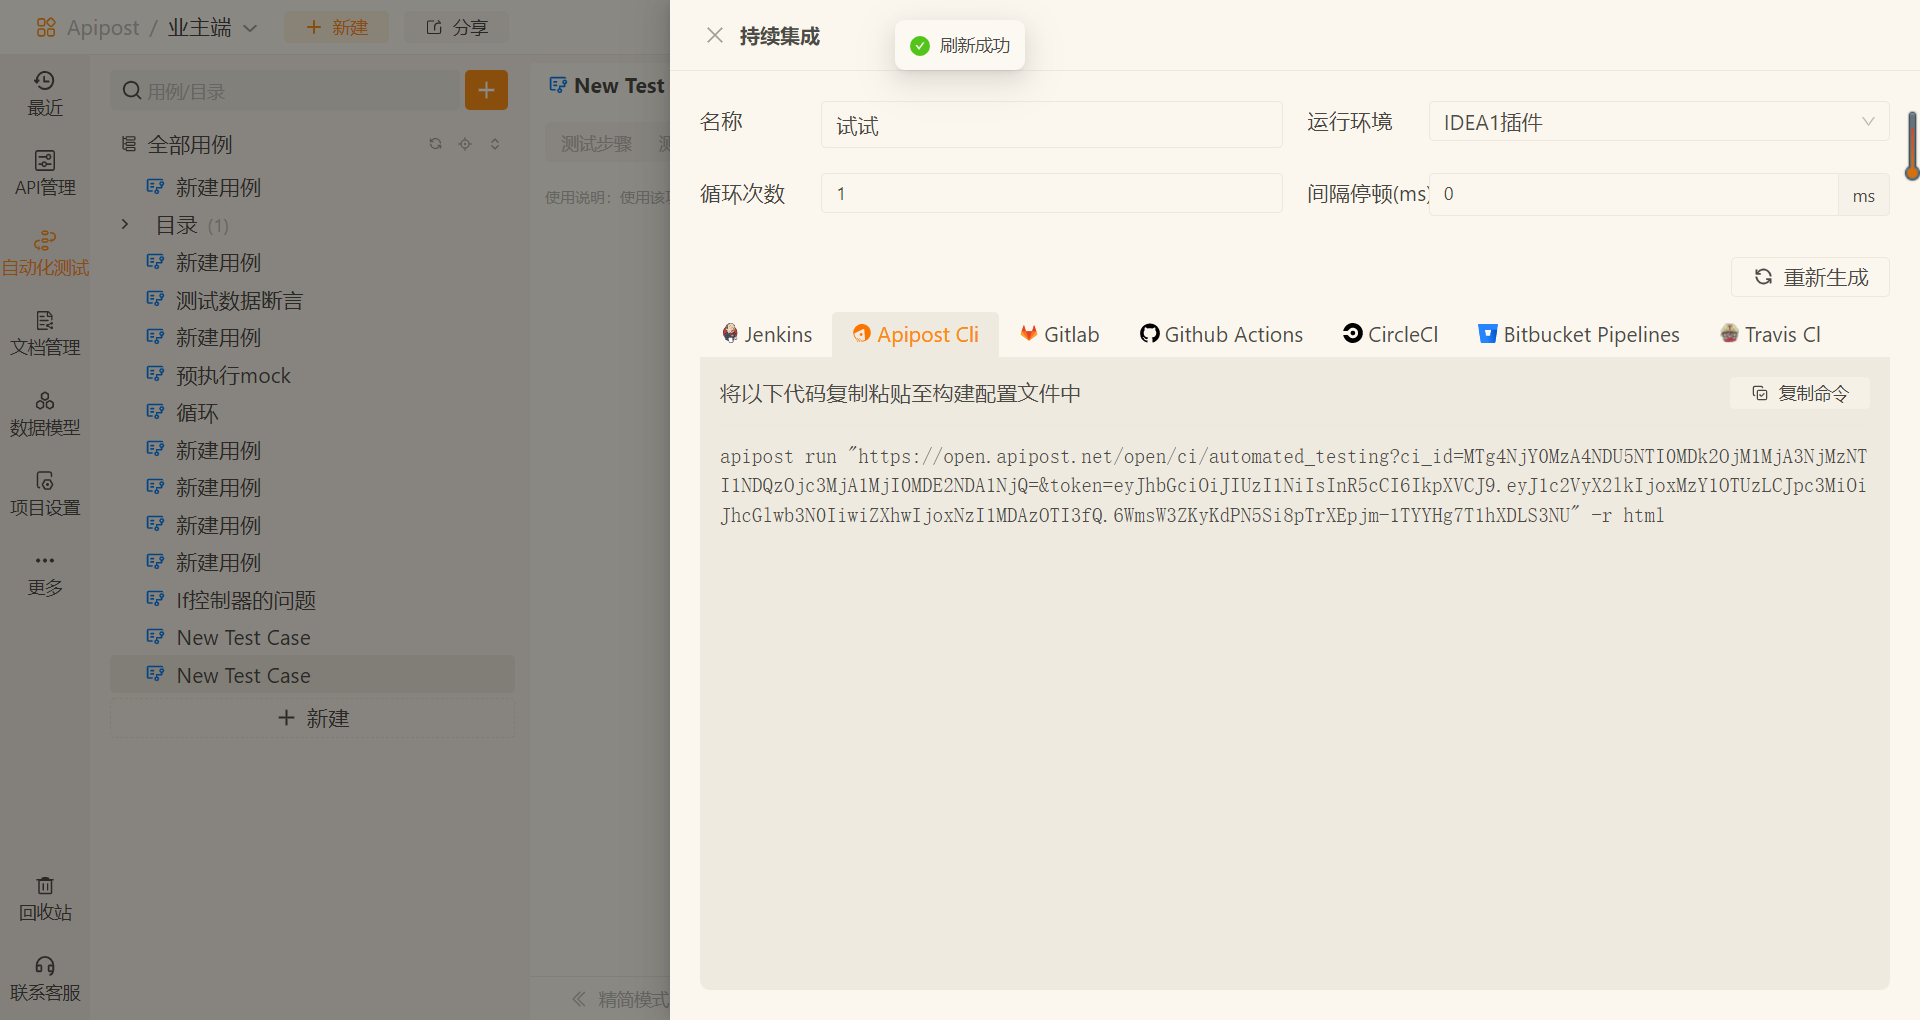Switch to the CircleCI tab
The height and width of the screenshot is (1020, 1920).
pos(1390,334)
